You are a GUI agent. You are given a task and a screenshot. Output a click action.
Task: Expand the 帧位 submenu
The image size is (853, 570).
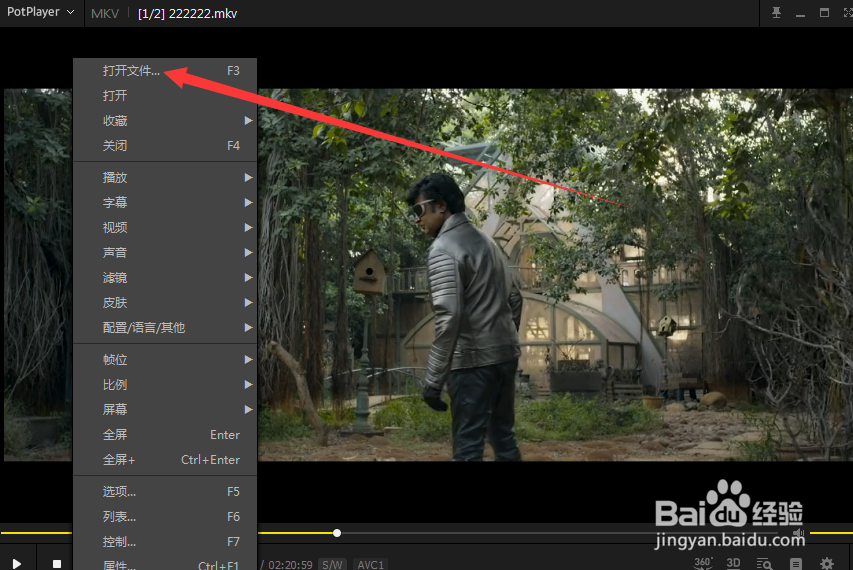(x=165, y=360)
